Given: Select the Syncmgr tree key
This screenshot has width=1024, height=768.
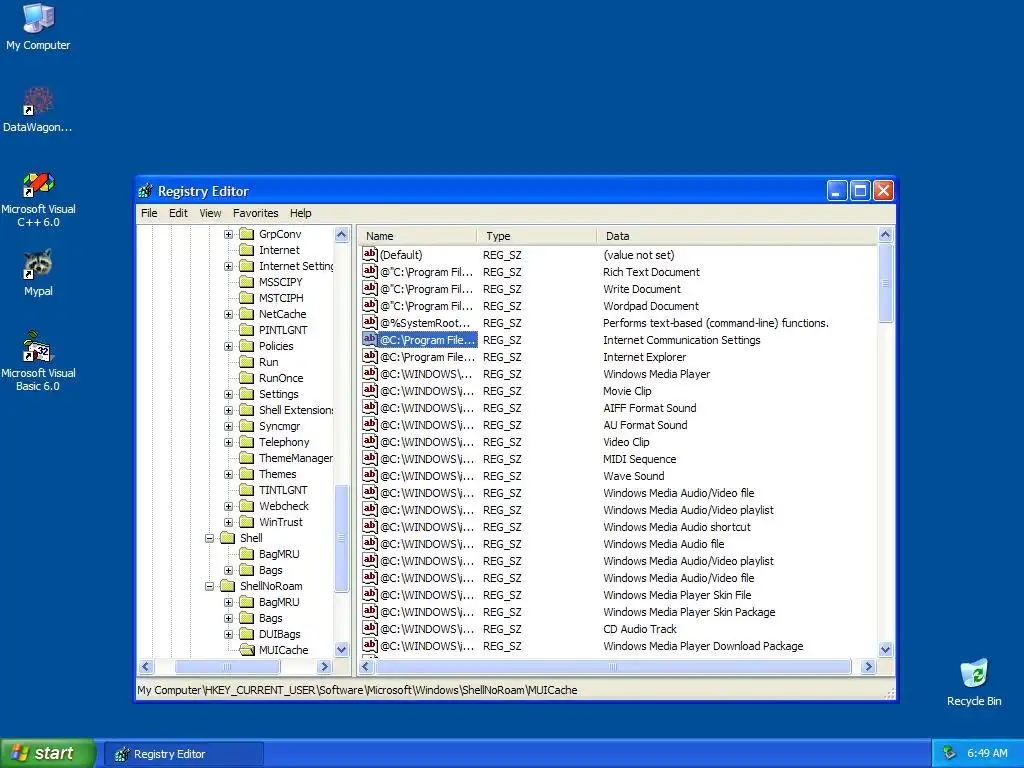Looking at the screenshot, I should tap(280, 426).
